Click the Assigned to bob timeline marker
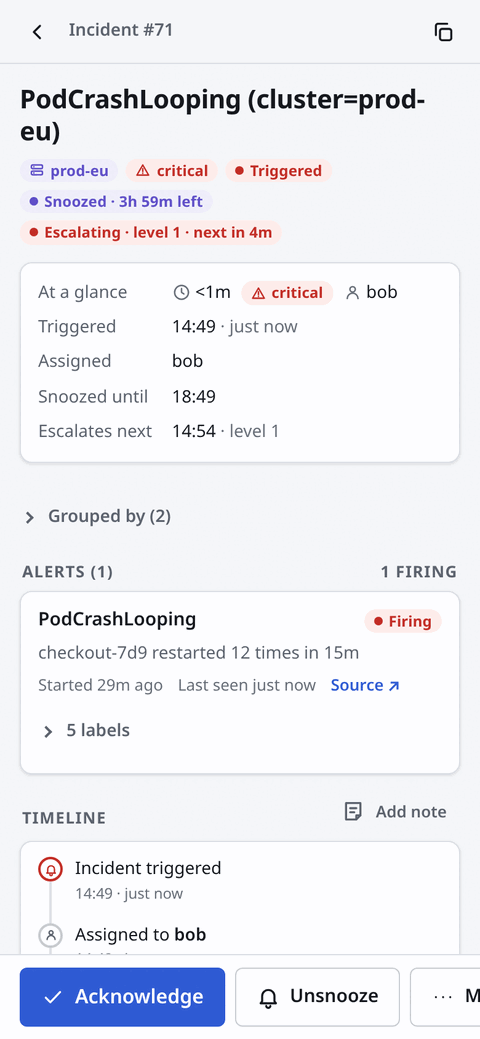The width and height of the screenshot is (480, 1039). click(x=50, y=936)
